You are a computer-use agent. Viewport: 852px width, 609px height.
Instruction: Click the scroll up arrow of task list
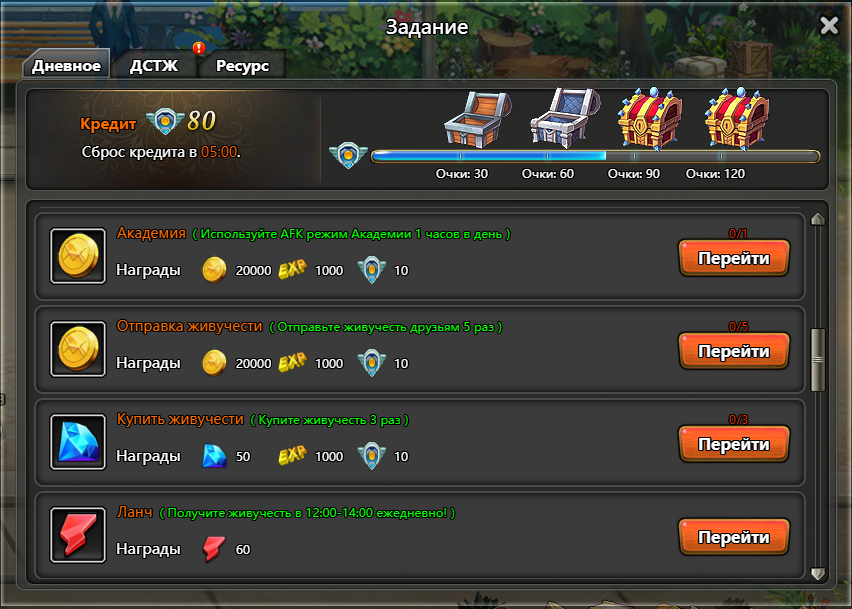tap(818, 219)
